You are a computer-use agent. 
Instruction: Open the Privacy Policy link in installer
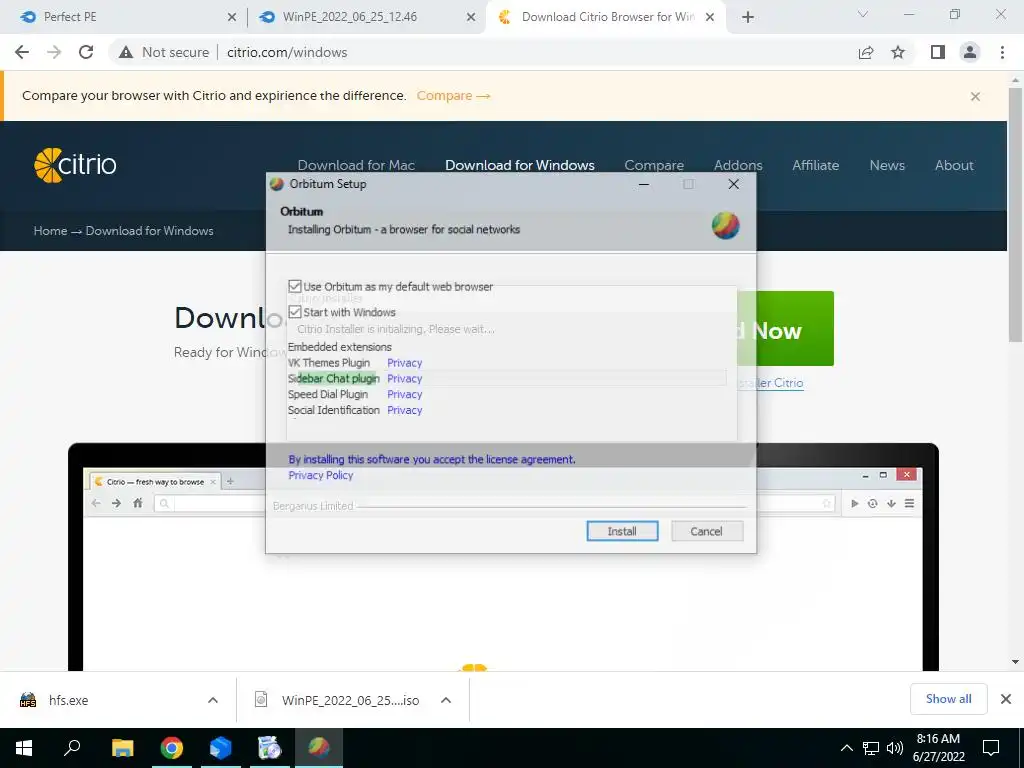coord(321,475)
